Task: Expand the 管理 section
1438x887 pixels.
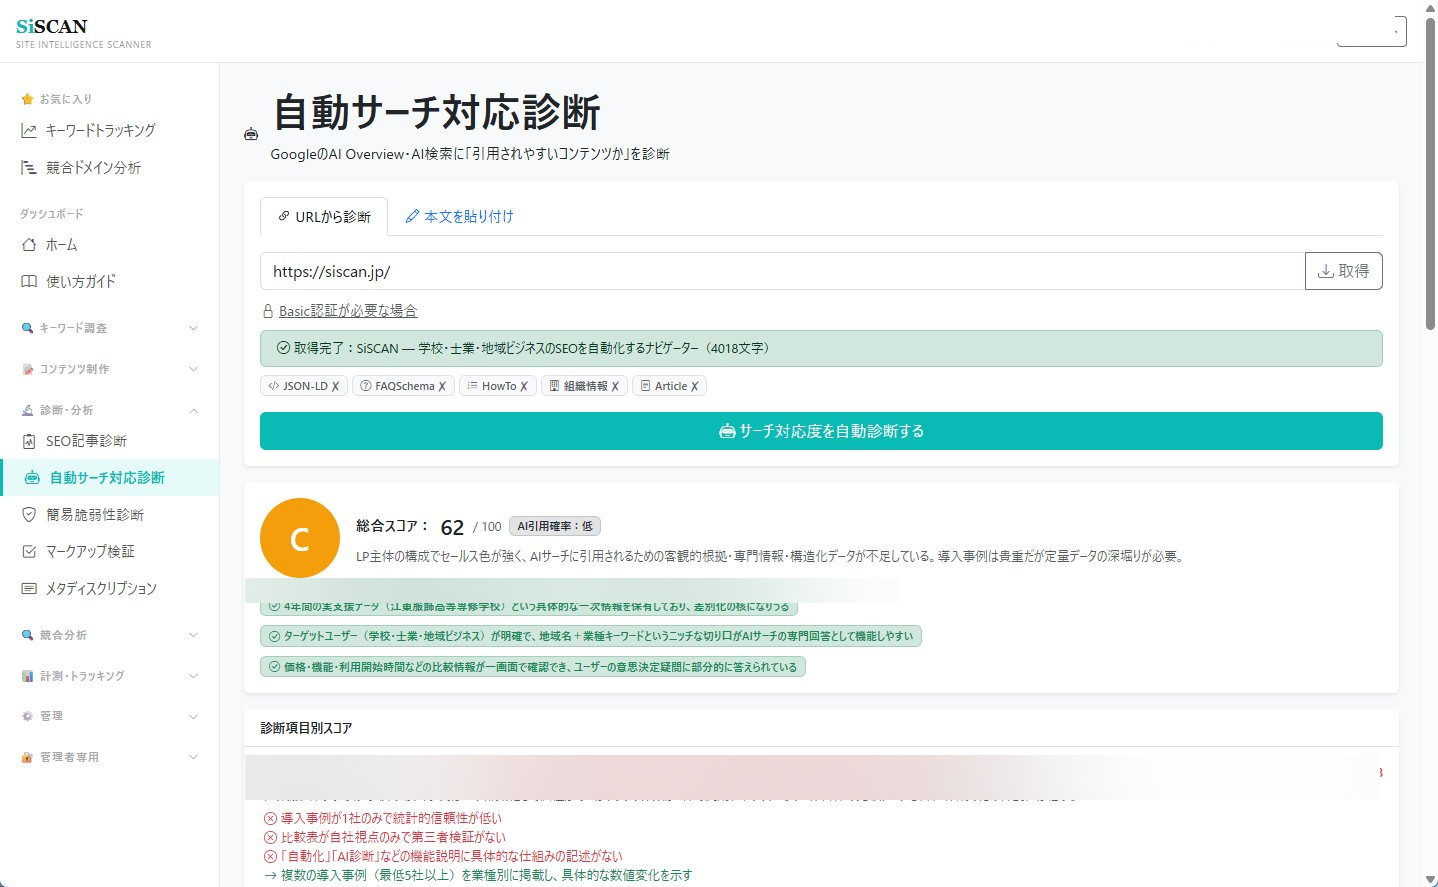Action: (109, 716)
